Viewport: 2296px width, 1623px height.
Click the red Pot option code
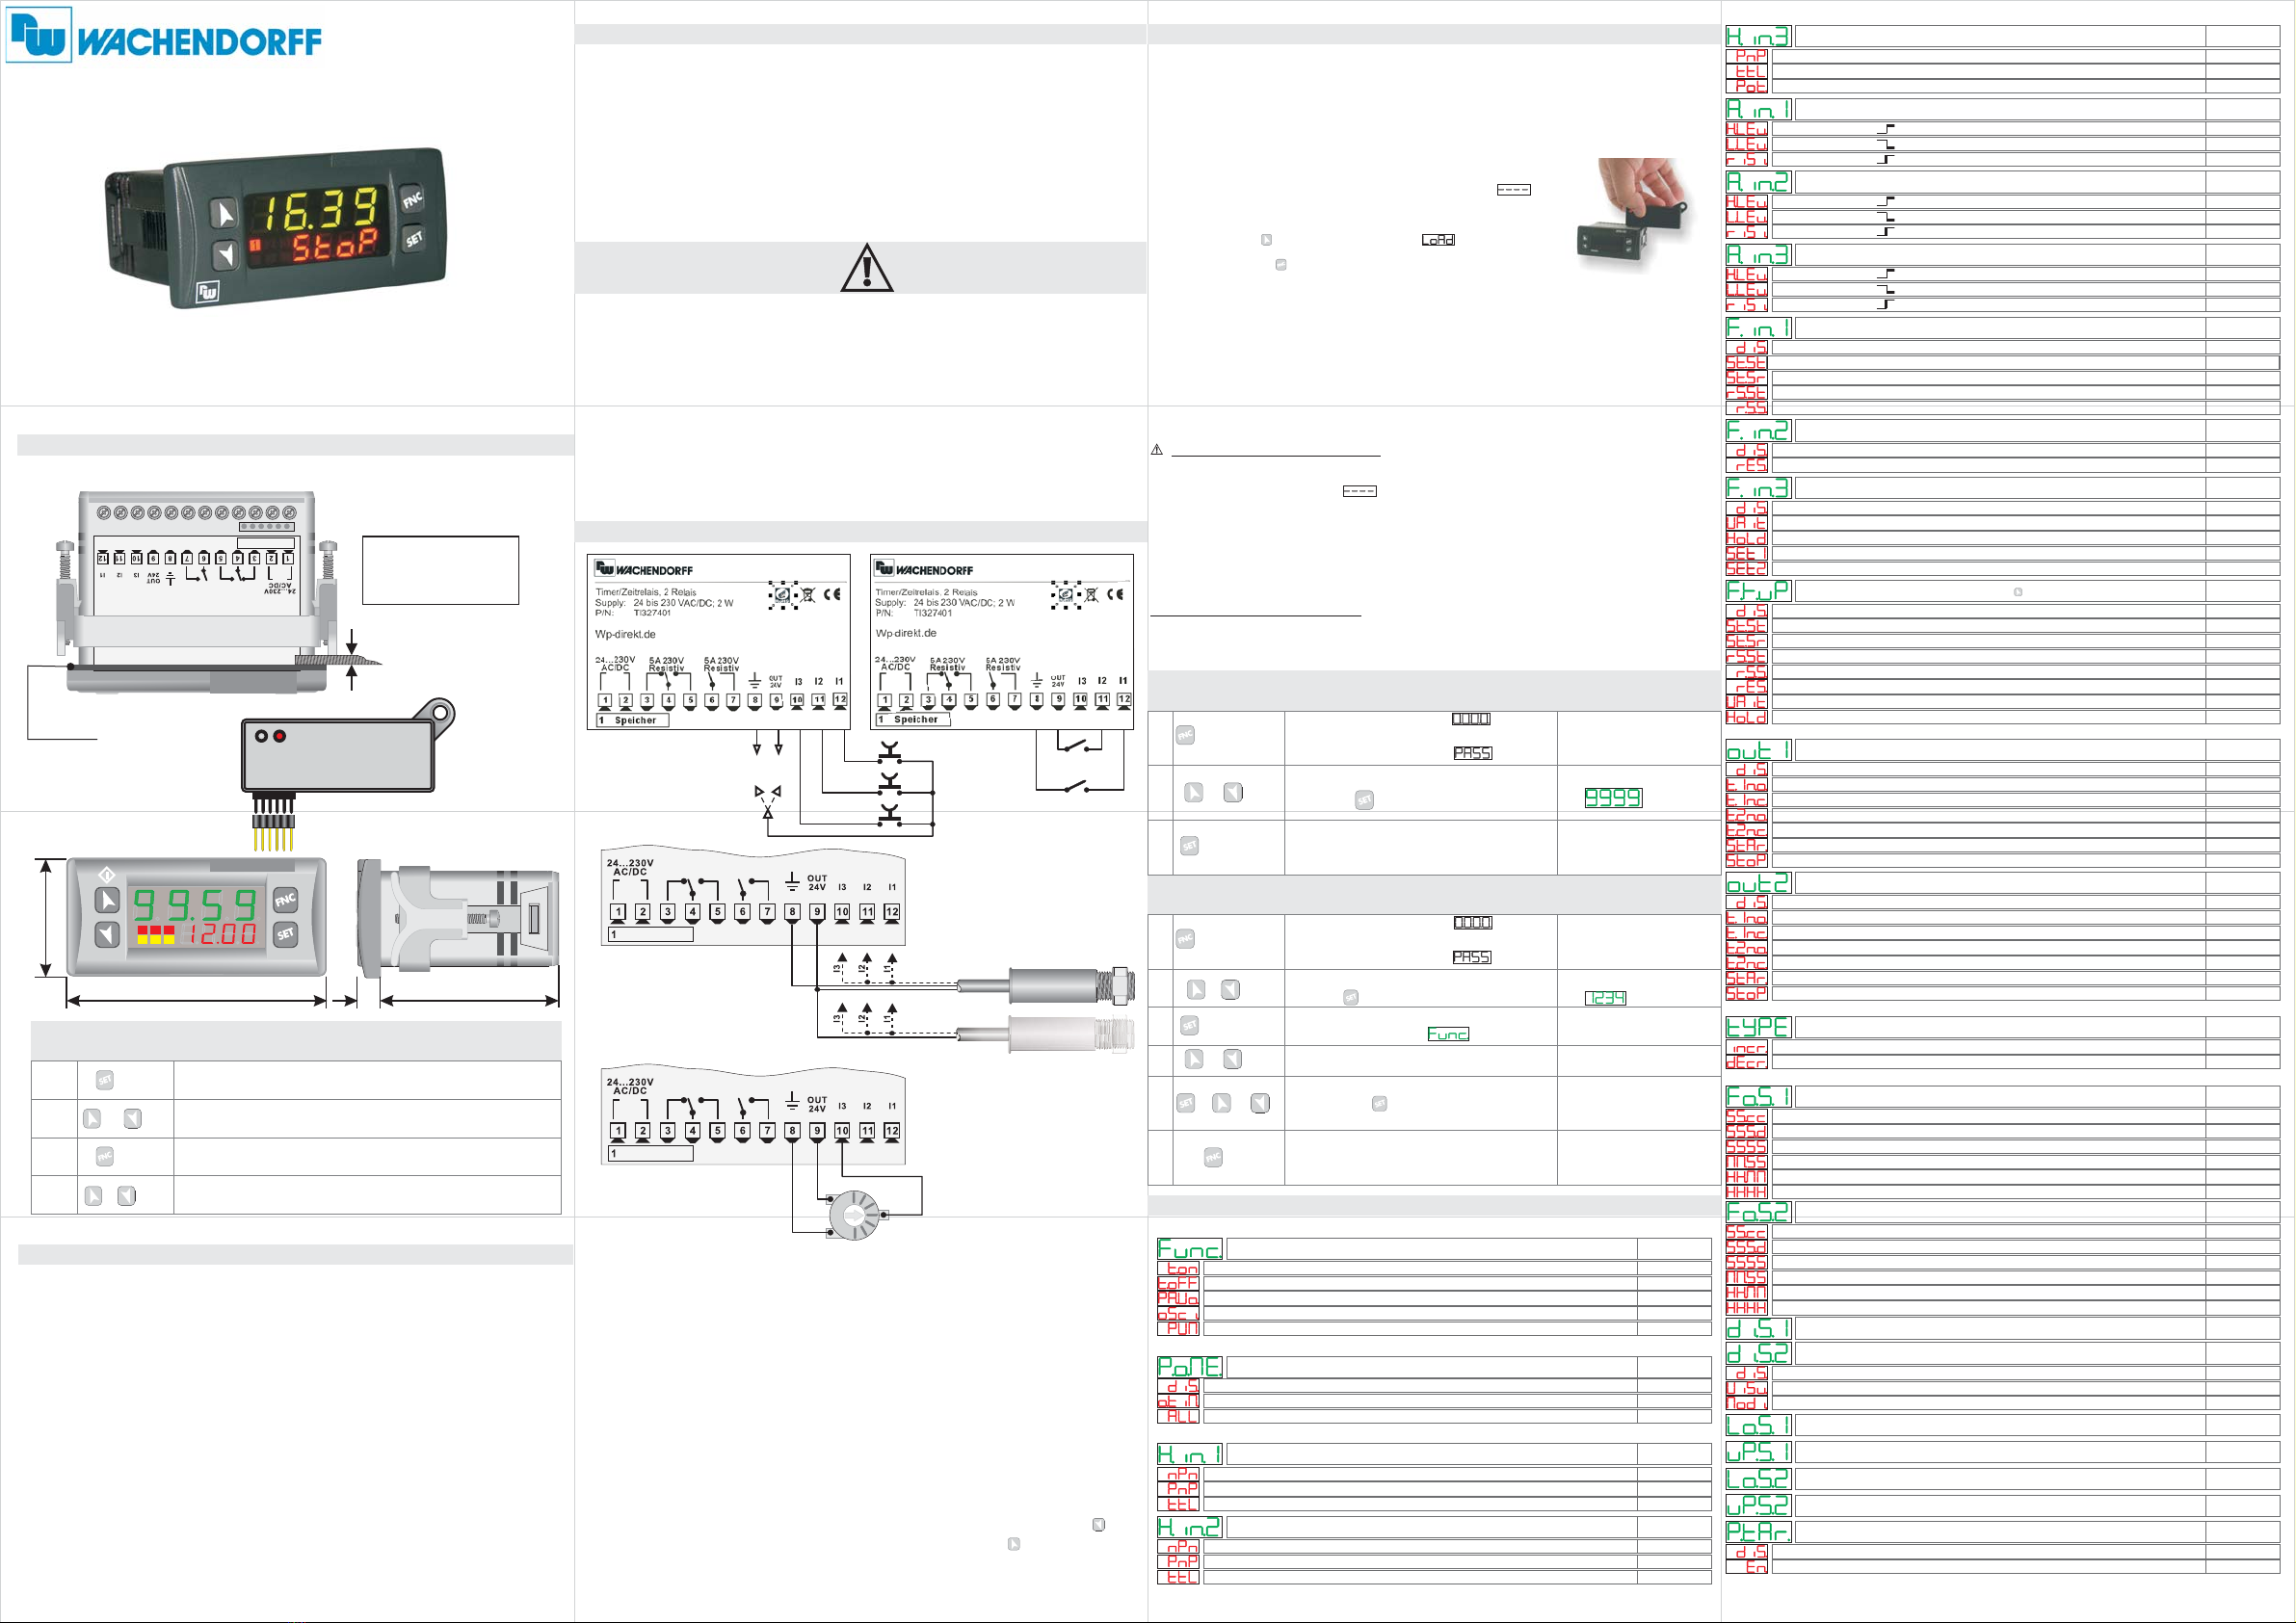click(x=1747, y=86)
